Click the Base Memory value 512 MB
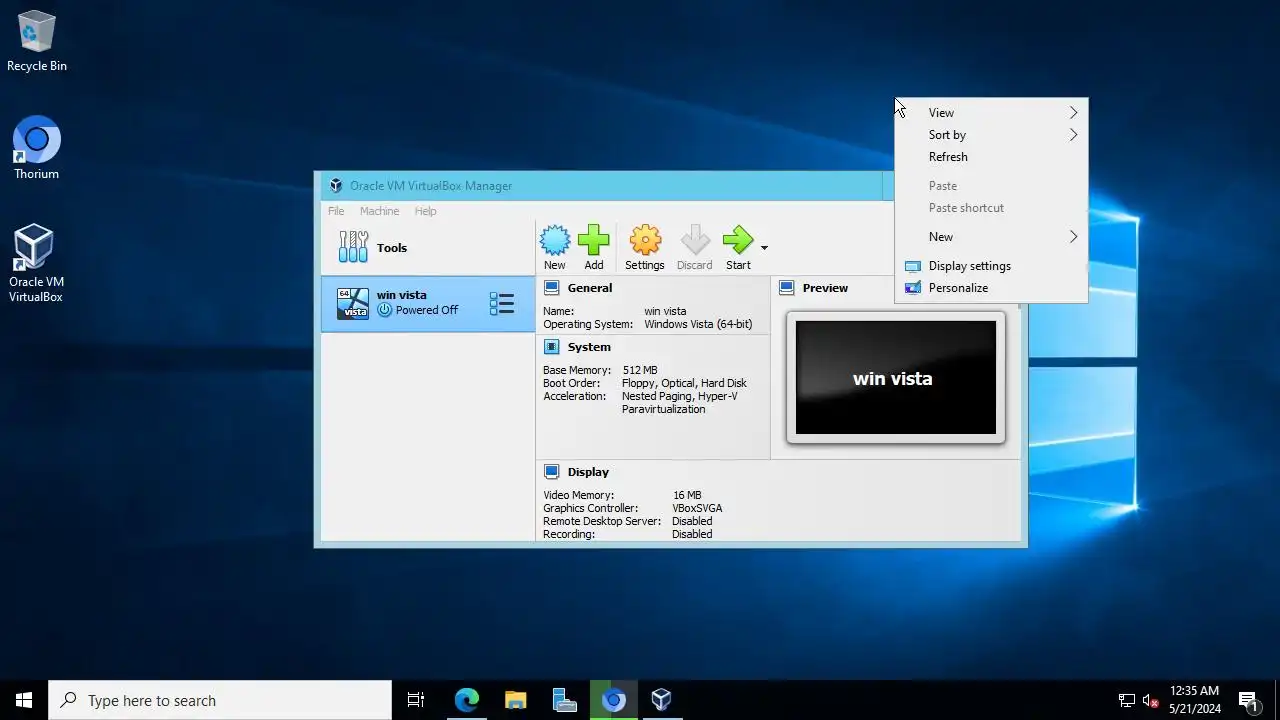Screen dimensions: 1280x720 click(640, 370)
